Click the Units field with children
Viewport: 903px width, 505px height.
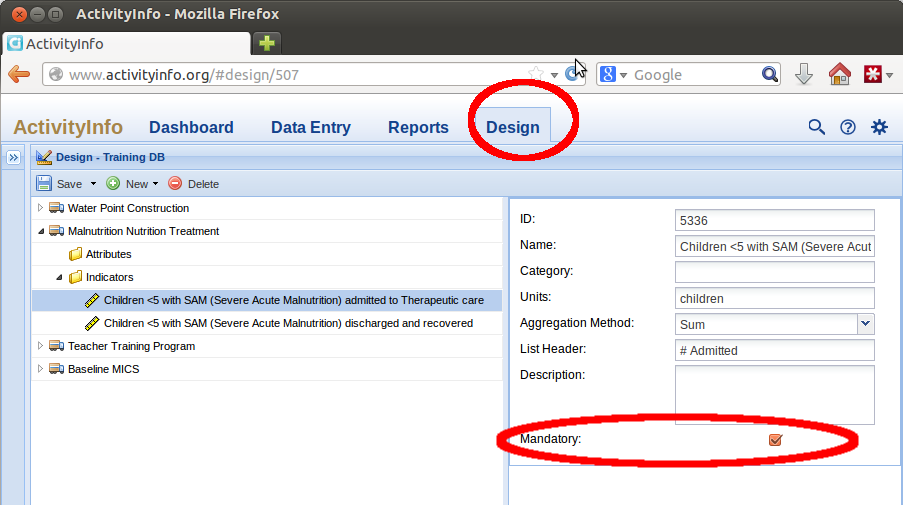pyautogui.click(x=775, y=298)
